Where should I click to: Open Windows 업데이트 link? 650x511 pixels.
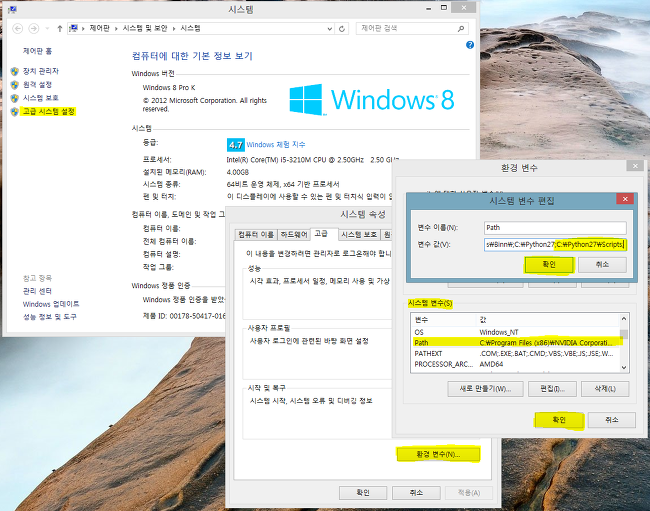(51, 304)
